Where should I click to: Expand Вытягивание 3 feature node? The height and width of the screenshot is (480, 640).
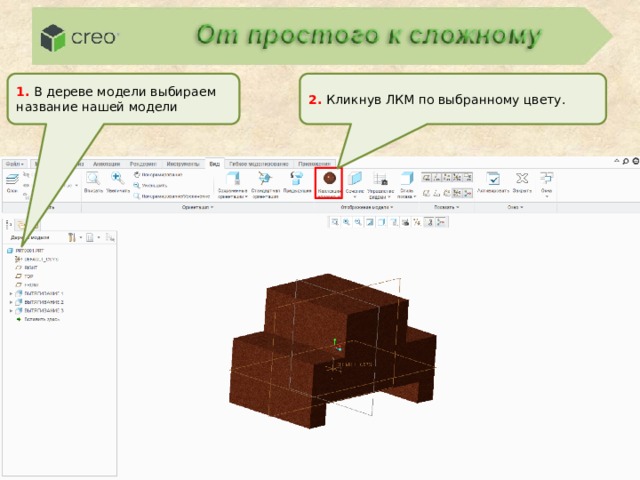pyautogui.click(x=11, y=311)
